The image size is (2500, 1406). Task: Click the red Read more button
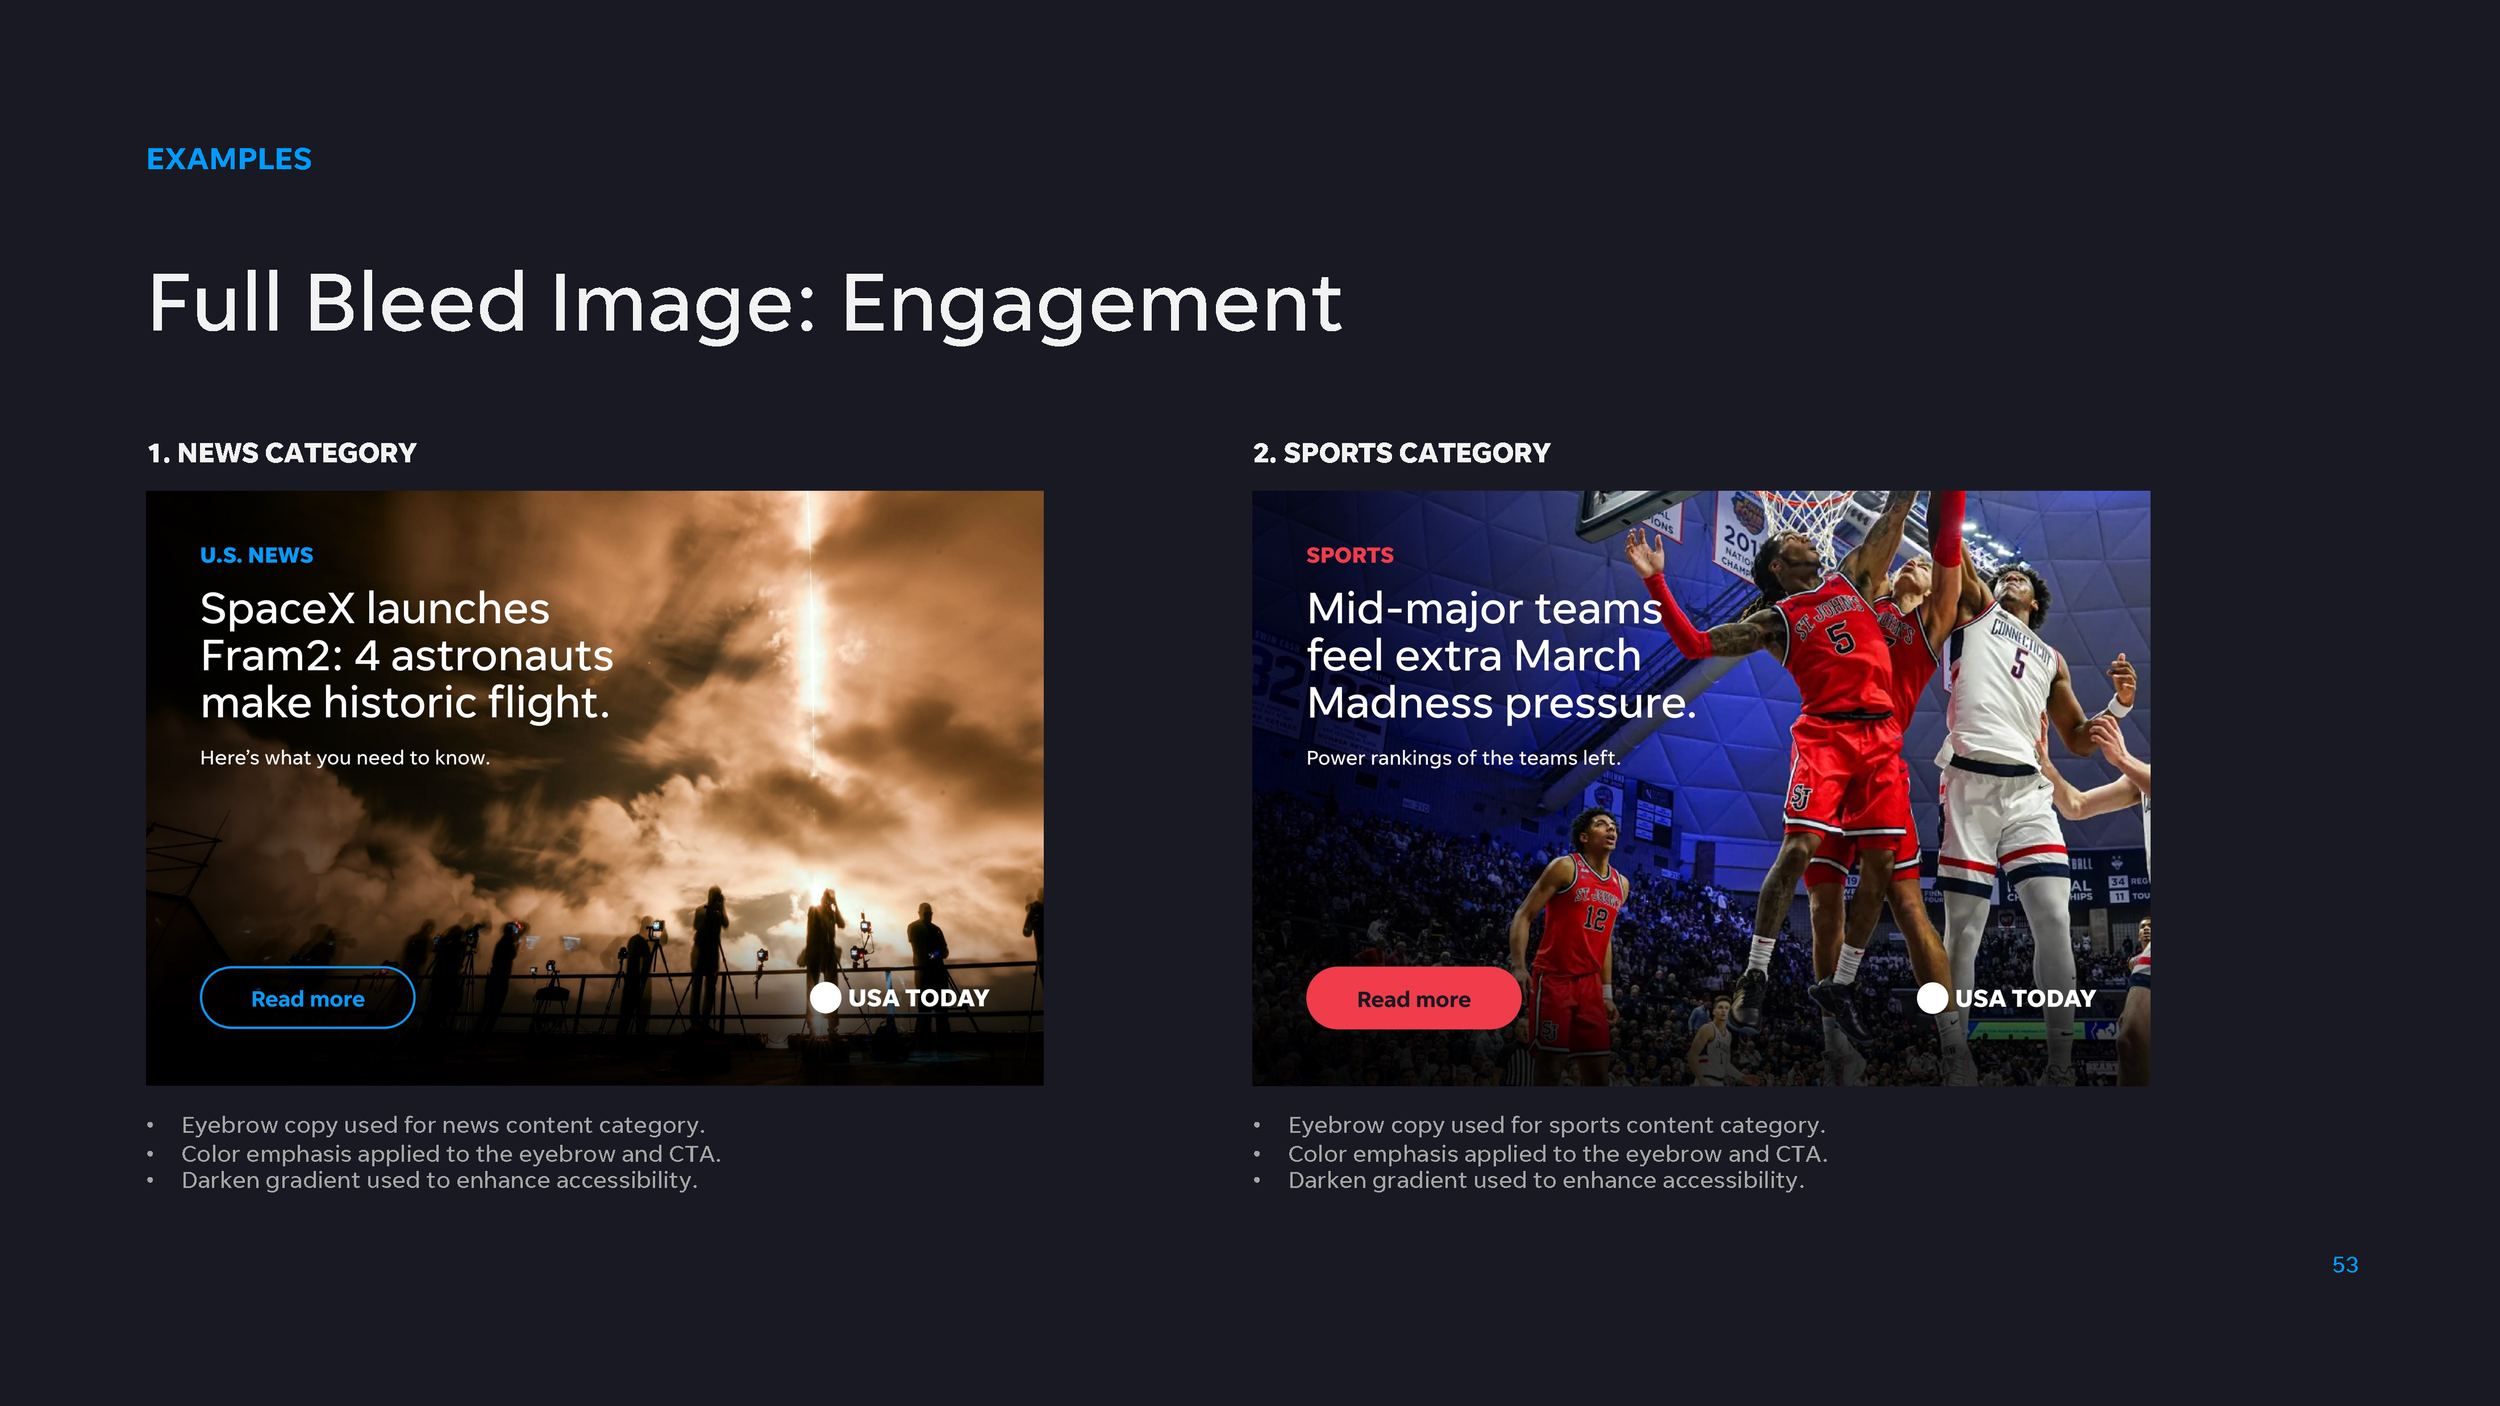point(1413,998)
